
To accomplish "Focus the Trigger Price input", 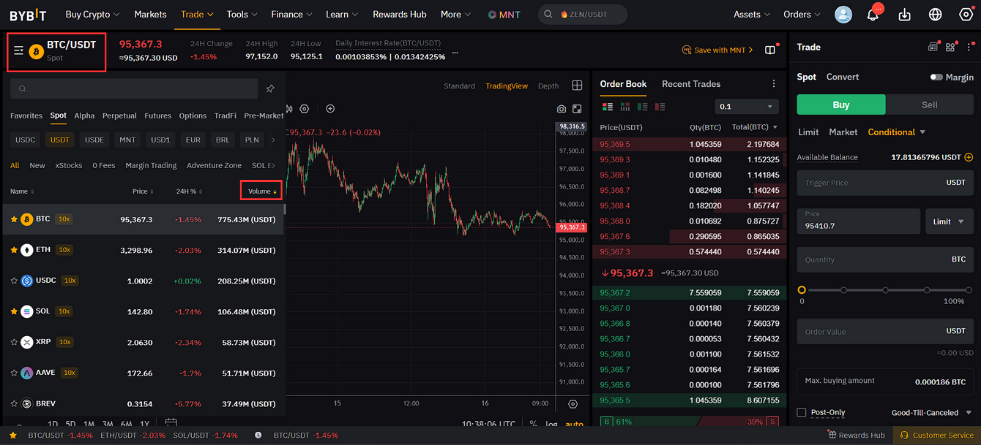I will click(885, 183).
